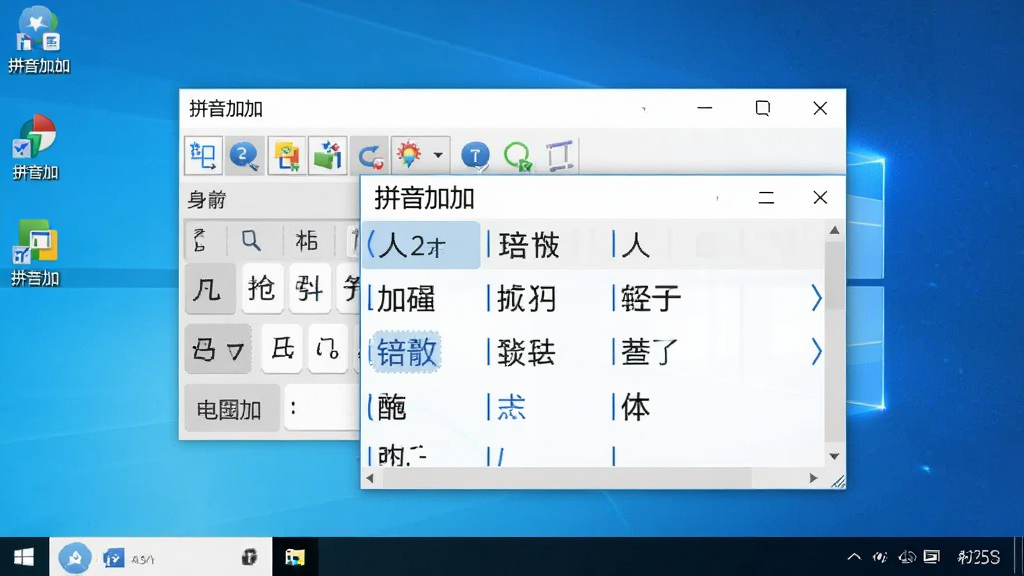
Task: Select the 体 candidate
Action: tap(635, 407)
